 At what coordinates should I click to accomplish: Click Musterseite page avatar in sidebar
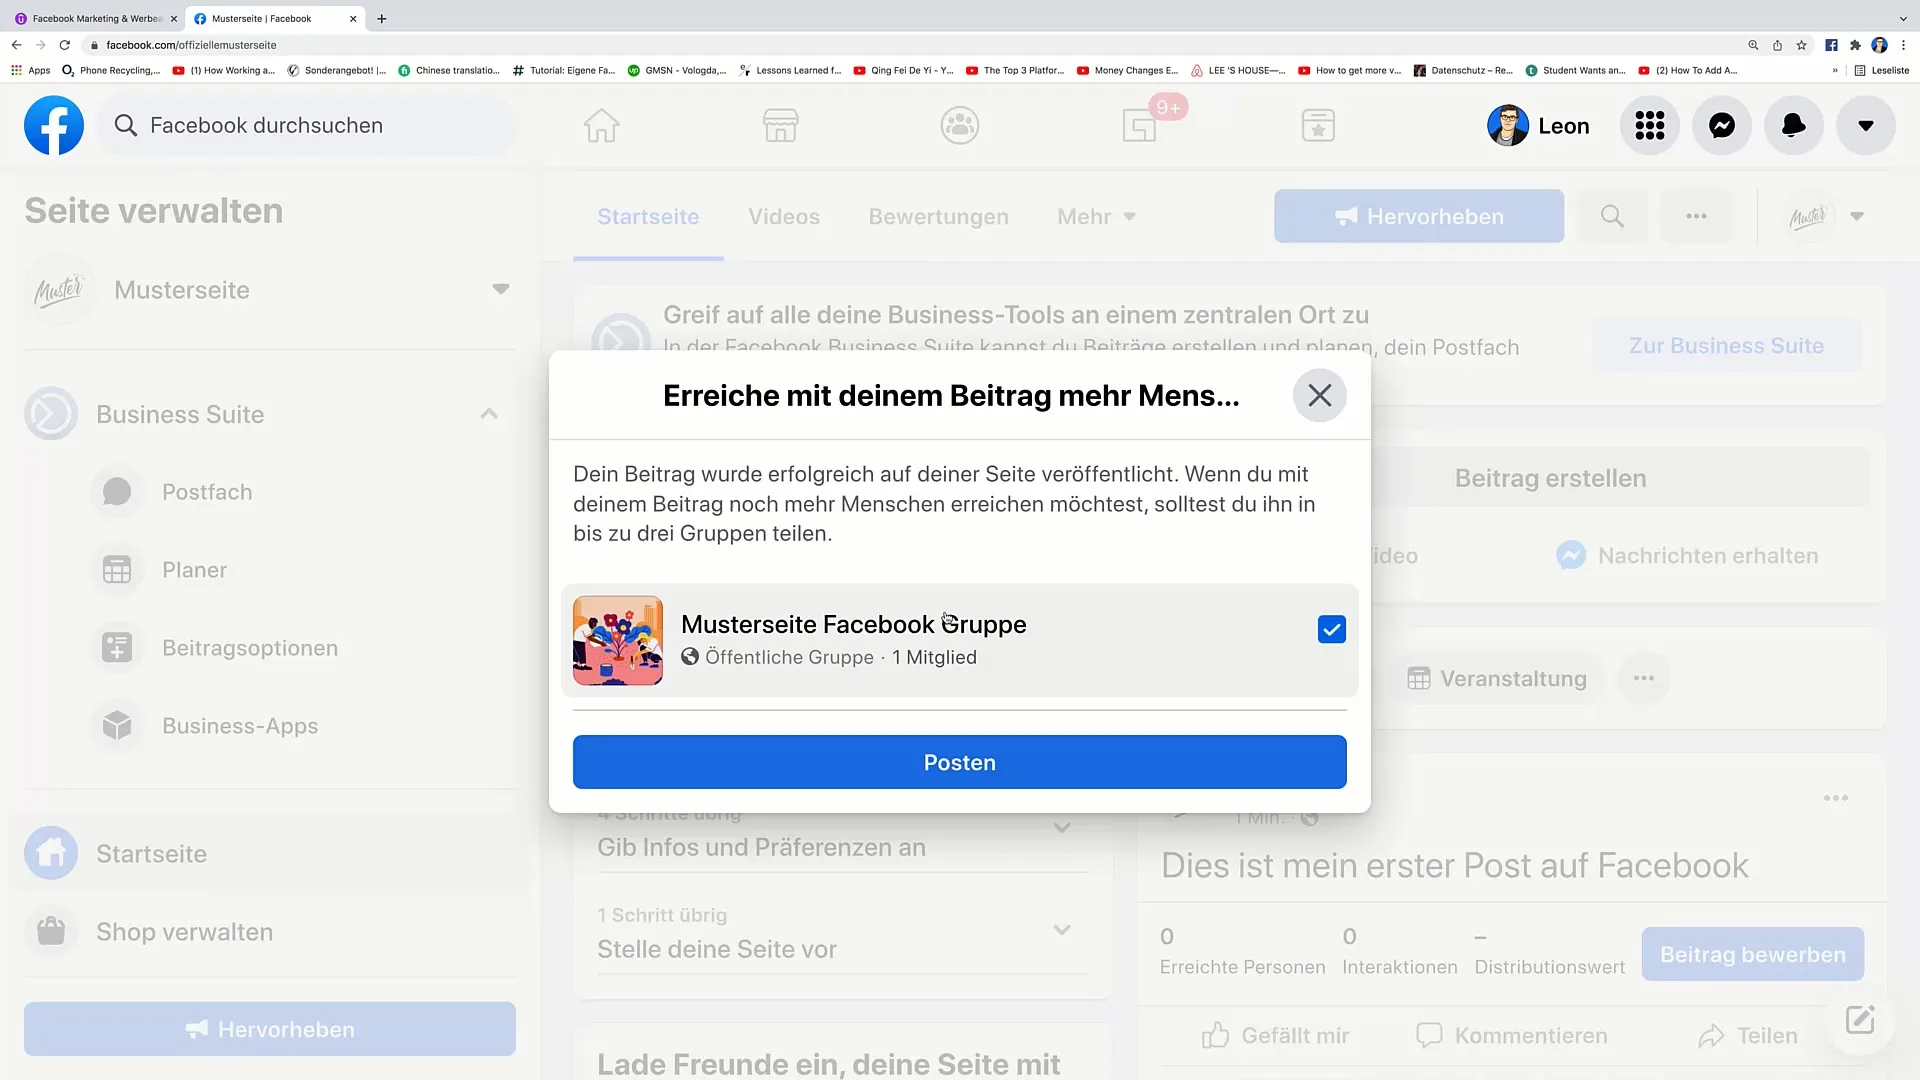click(59, 290)
